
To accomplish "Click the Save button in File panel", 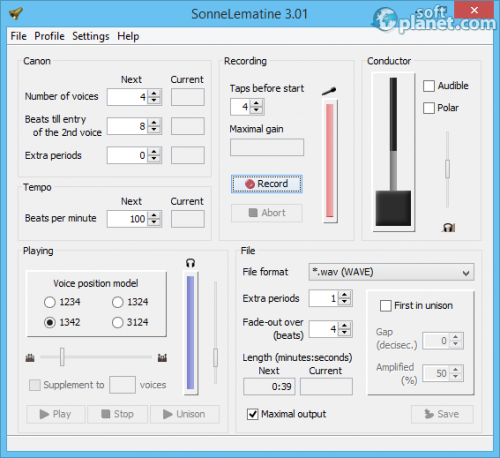I will click(442, 414).
